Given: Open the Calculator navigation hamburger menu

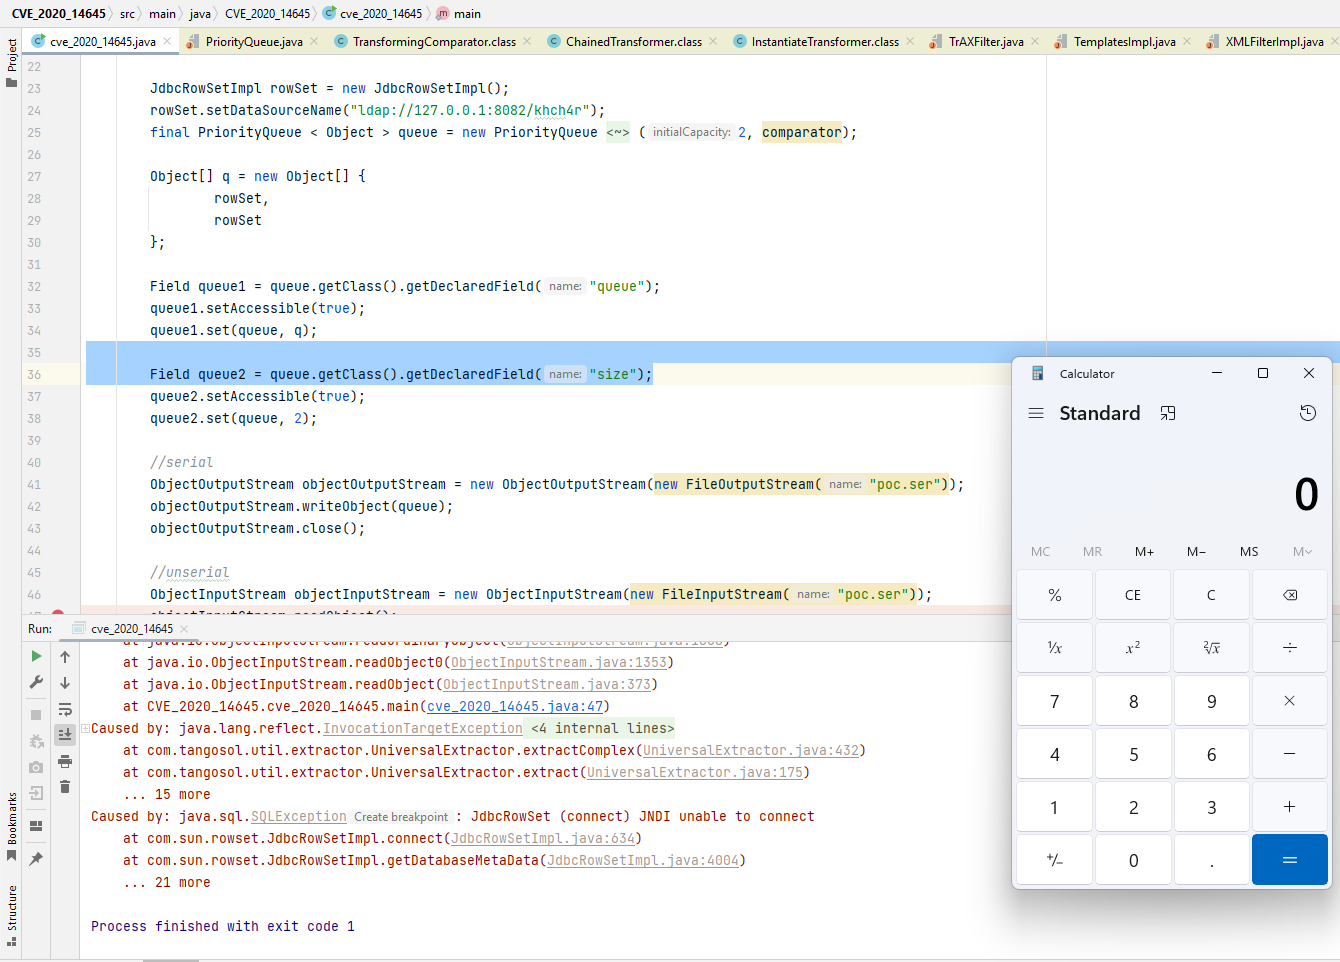Looking at the screenshot, I should [x=1036, y=413].
